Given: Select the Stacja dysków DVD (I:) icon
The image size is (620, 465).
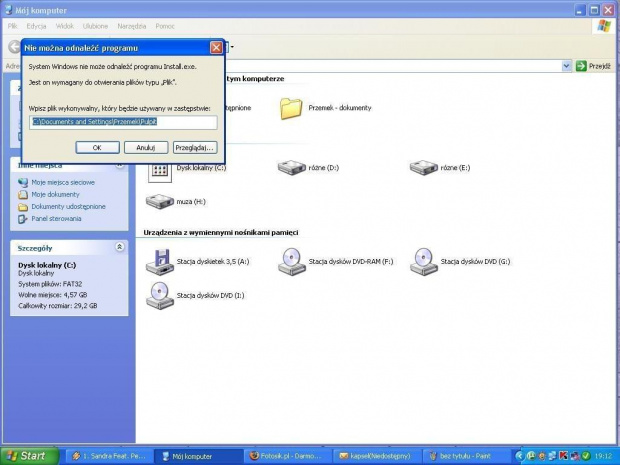Looking at the screenshot, I should 160,295.
